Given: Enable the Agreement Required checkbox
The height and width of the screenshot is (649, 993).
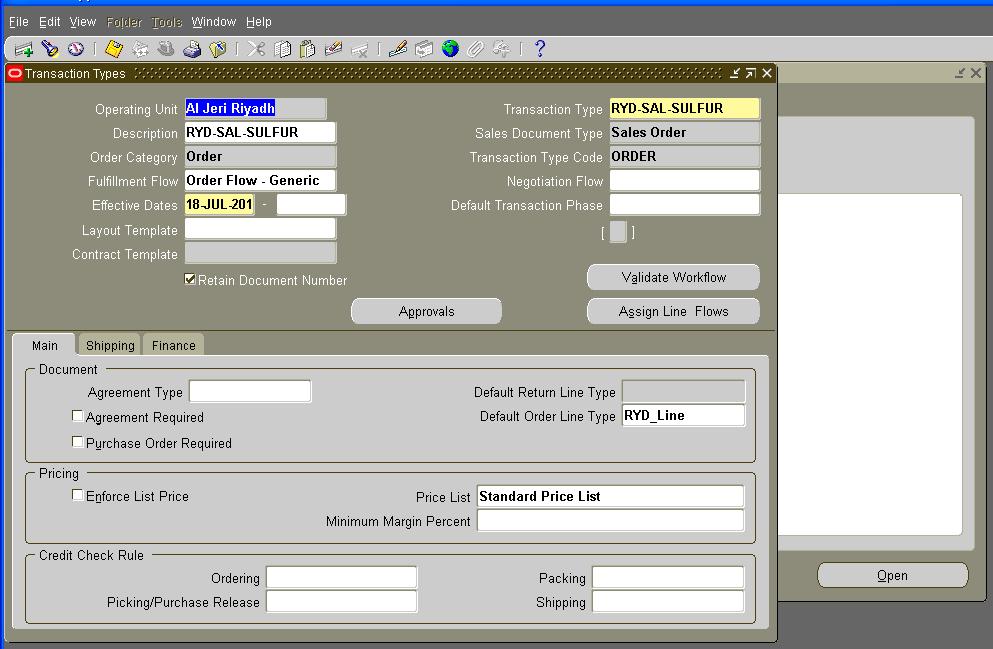Looking at the screenshot, I should [77, 416].
